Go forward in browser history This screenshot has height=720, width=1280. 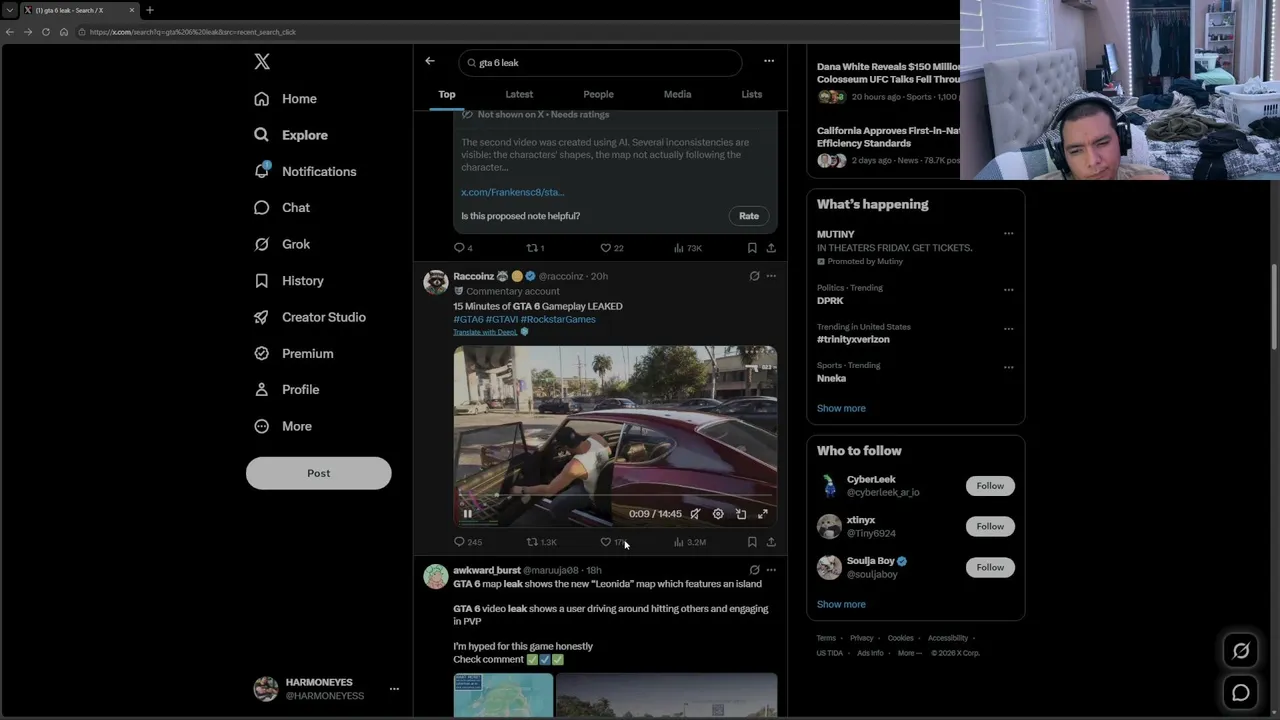(28, 32)
